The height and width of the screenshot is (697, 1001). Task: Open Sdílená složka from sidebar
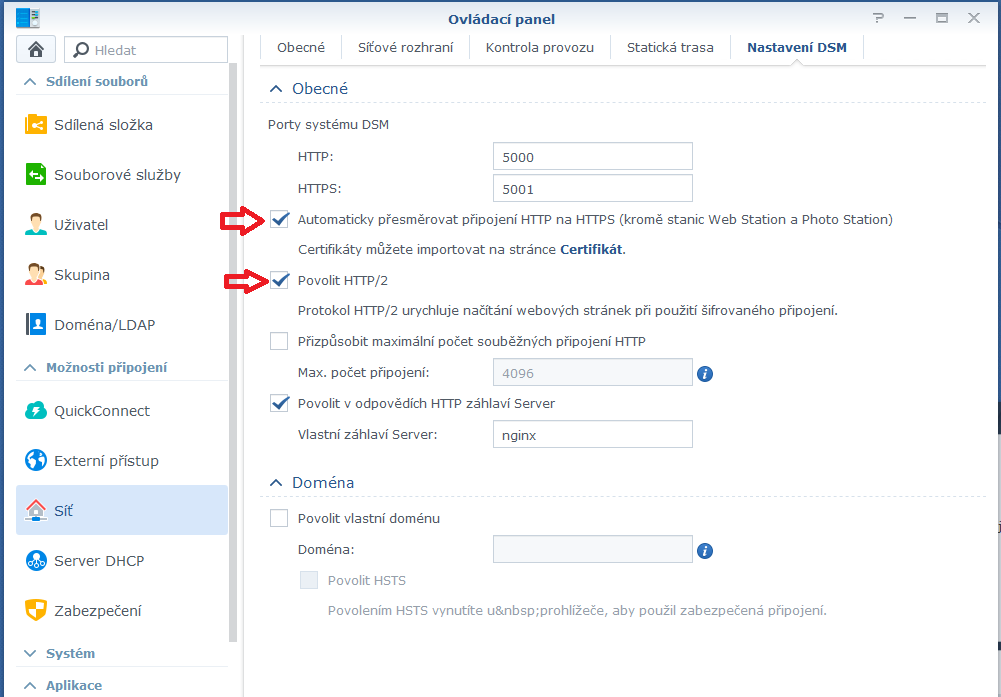(x=103, y=125)
